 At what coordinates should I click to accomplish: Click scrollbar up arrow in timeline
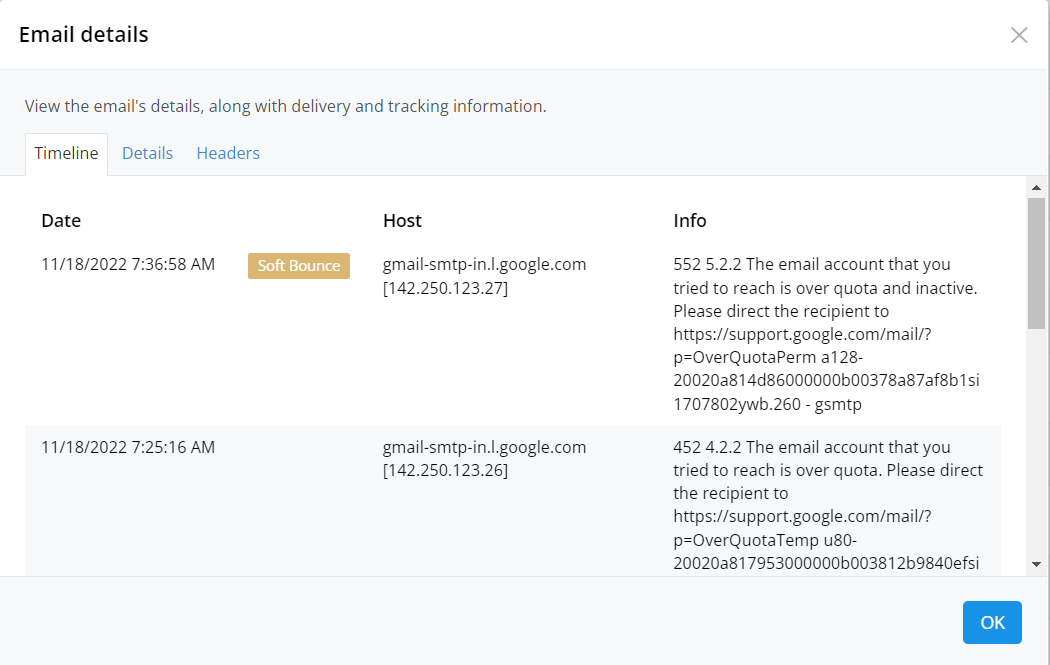(x=1036, y=188)
